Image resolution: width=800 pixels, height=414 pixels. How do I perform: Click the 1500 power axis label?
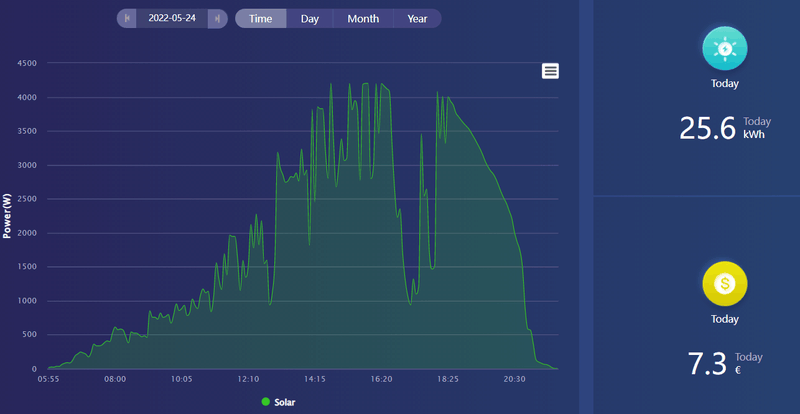[x=27, y=267]
